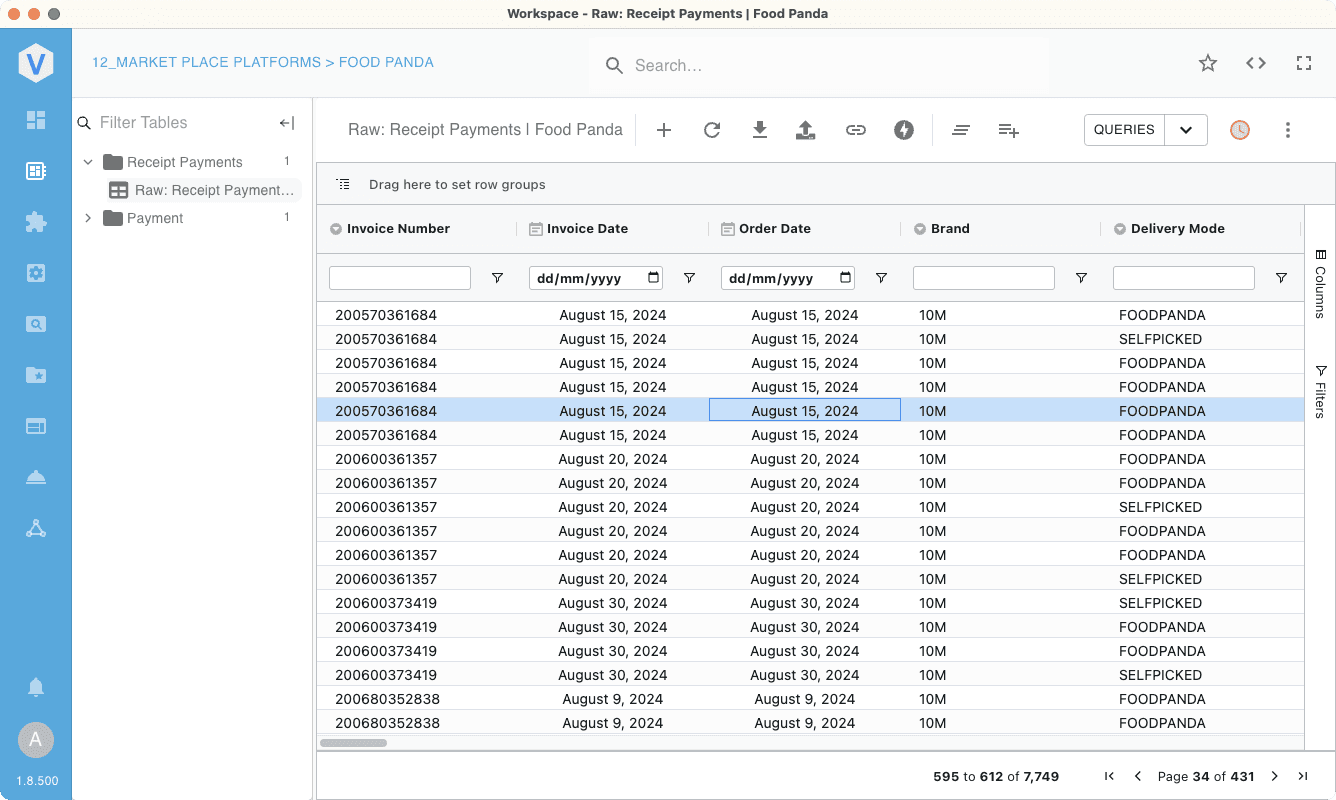Open the starred folder icon in sidebar

tap(36, 375)
